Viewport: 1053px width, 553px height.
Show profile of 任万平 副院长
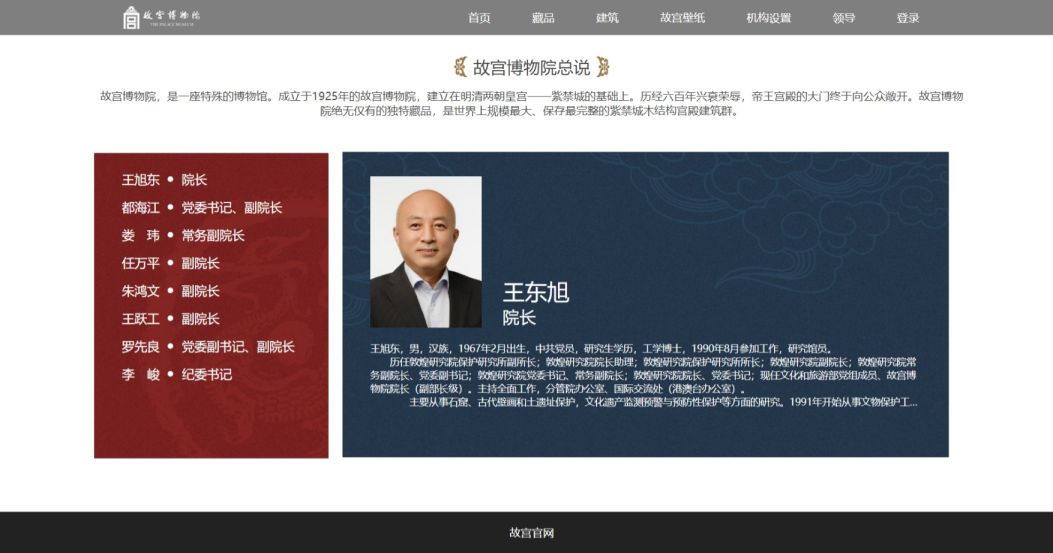coord(170,263)
